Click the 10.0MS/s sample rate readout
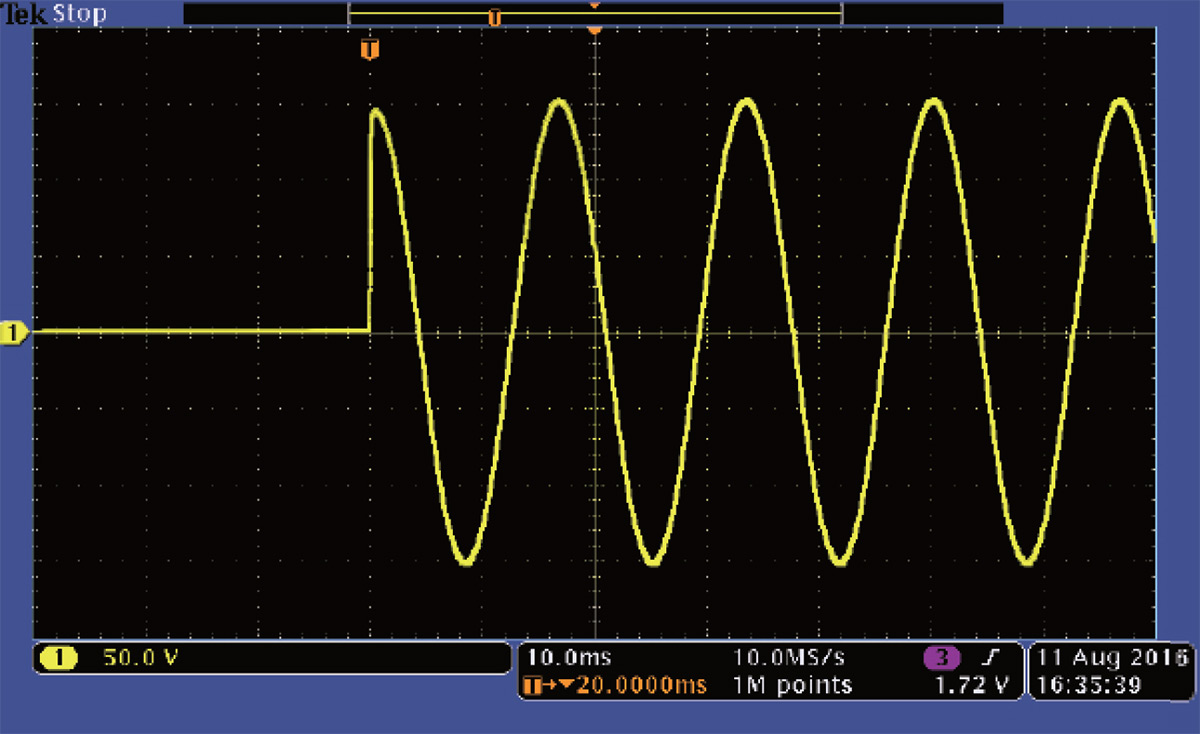Viewport: 1200px width, 734px height. coord(789,658)
